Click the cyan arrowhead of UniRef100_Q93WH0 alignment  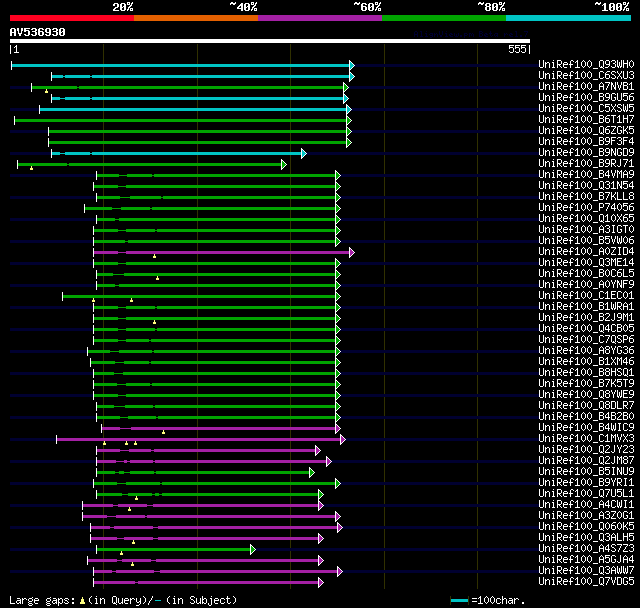(352, 65)
